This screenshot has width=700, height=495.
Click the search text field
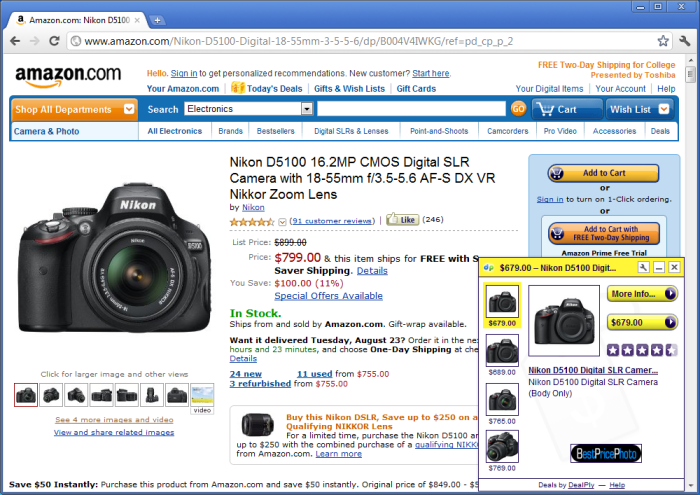click(x=411, y=108)
